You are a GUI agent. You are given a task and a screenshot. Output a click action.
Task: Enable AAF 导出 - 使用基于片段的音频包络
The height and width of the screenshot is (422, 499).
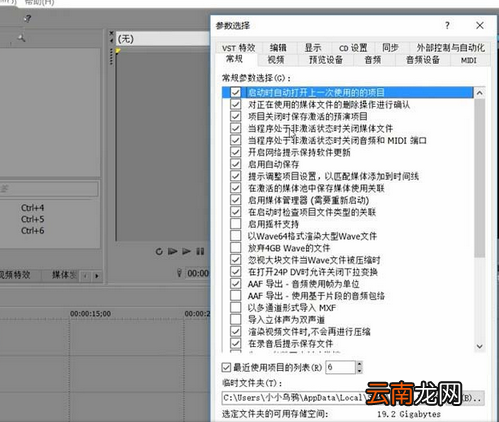pyautogui.click(x=235, y=296)
